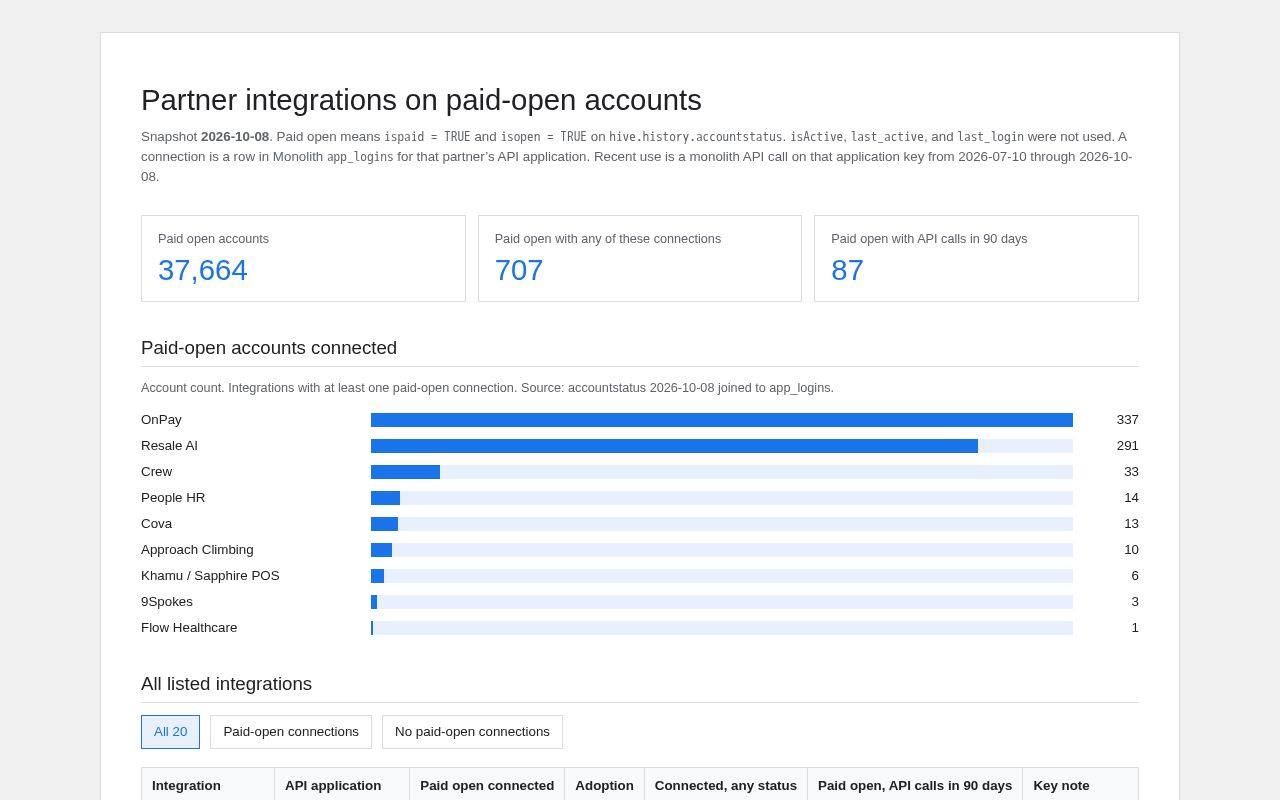The image size is (1280, 800).
Task: Click the 707 connections count value
Action: click(519, 270)
